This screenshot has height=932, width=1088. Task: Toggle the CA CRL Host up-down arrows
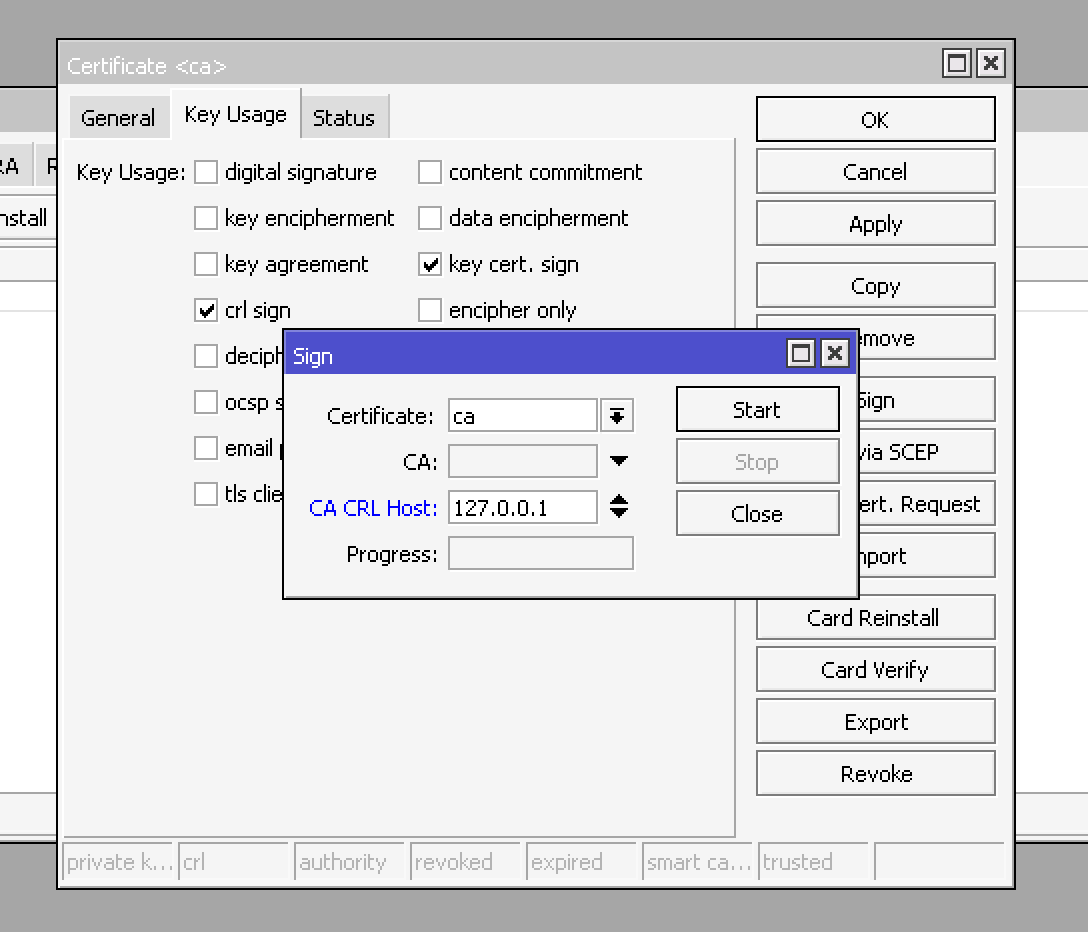619,507
